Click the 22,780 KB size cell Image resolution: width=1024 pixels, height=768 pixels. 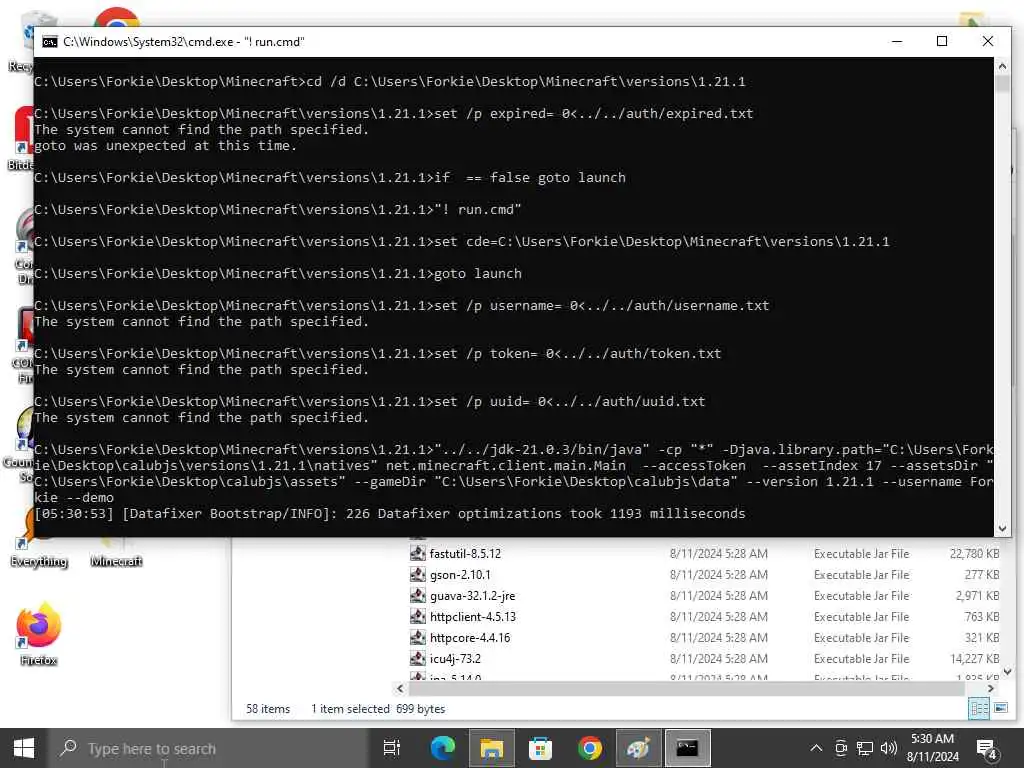coord(974,554)
